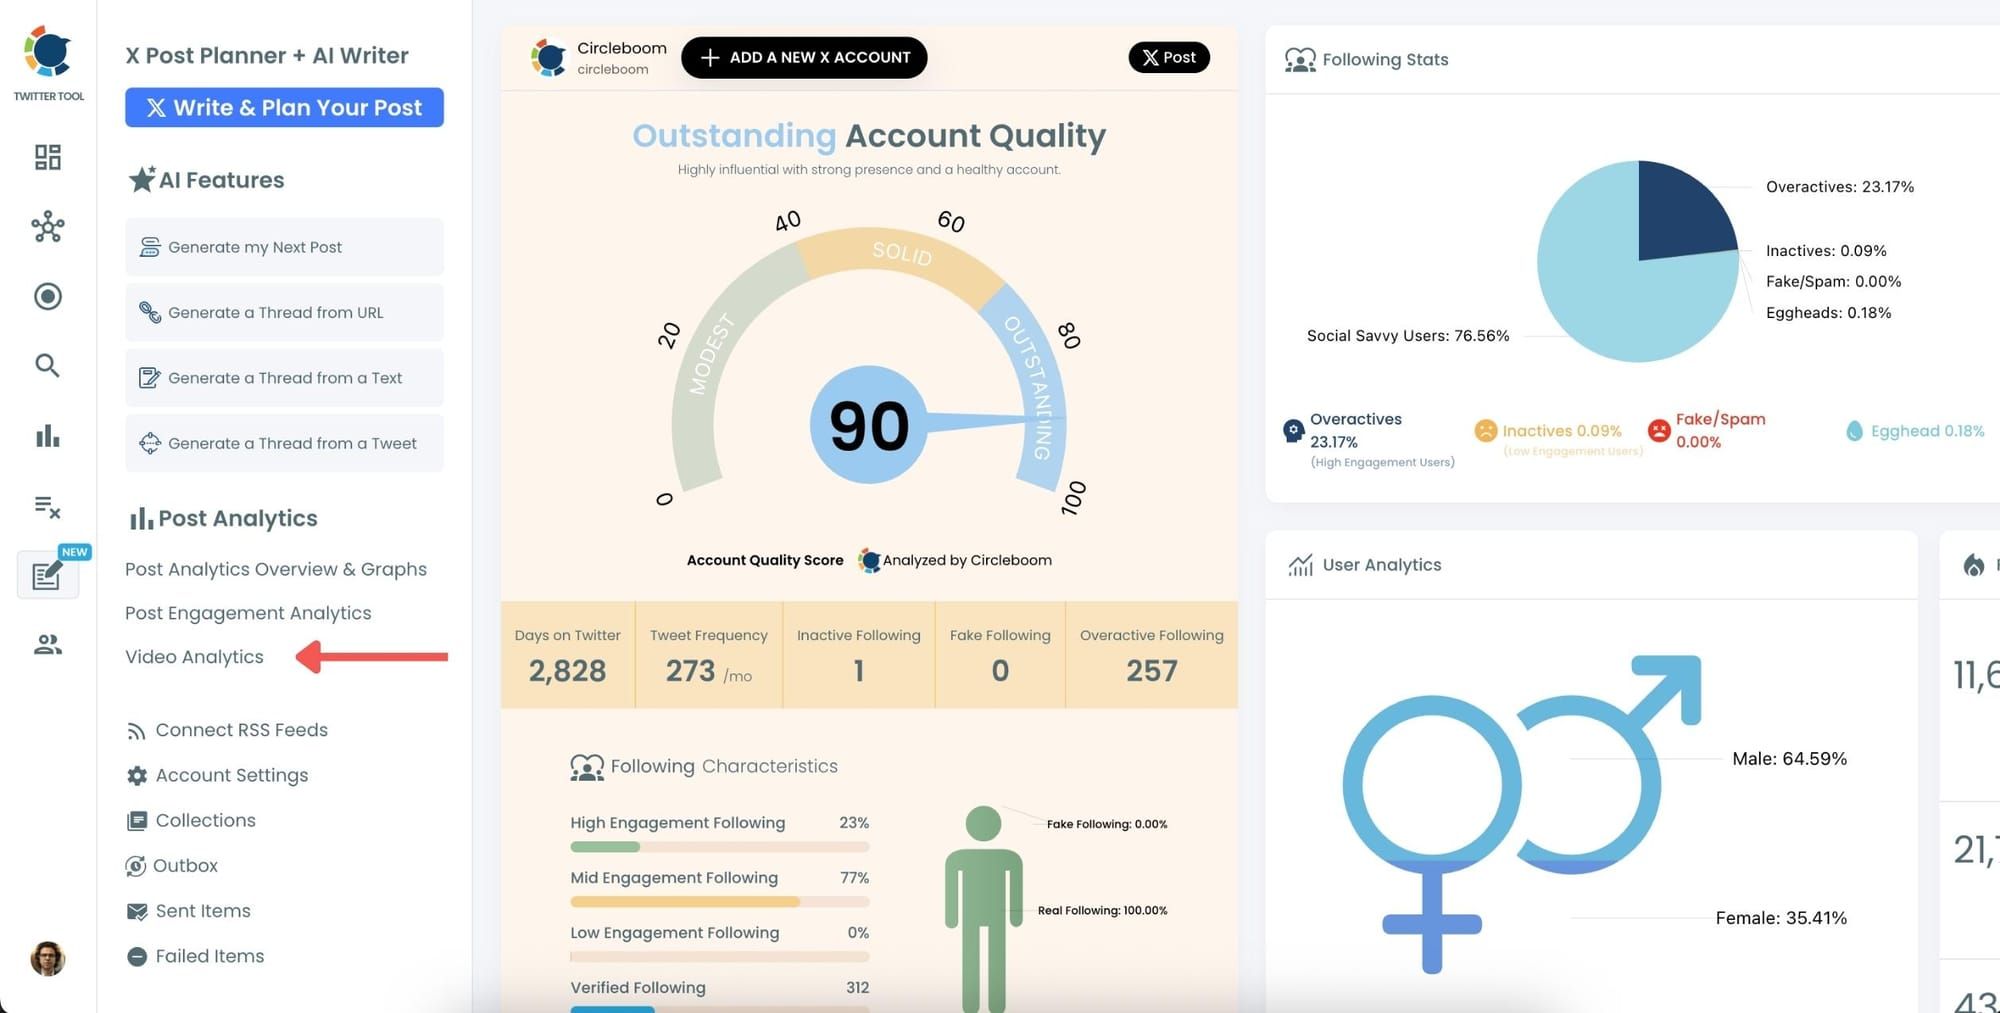Select Generate a Thread from URL

point(284,312)
